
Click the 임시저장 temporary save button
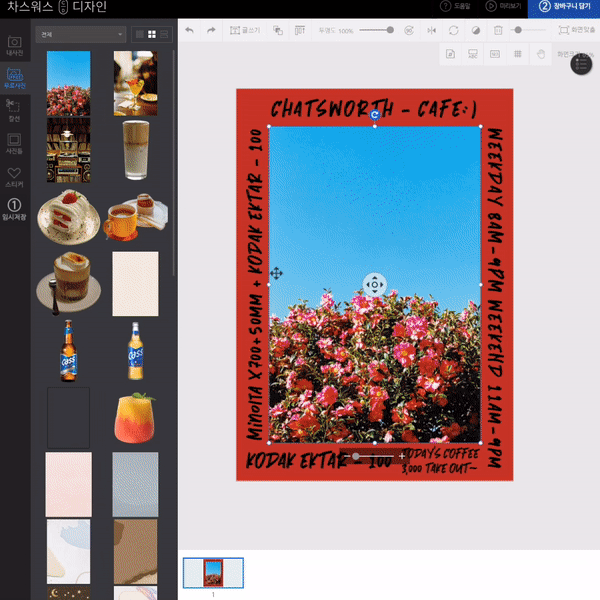15,210
